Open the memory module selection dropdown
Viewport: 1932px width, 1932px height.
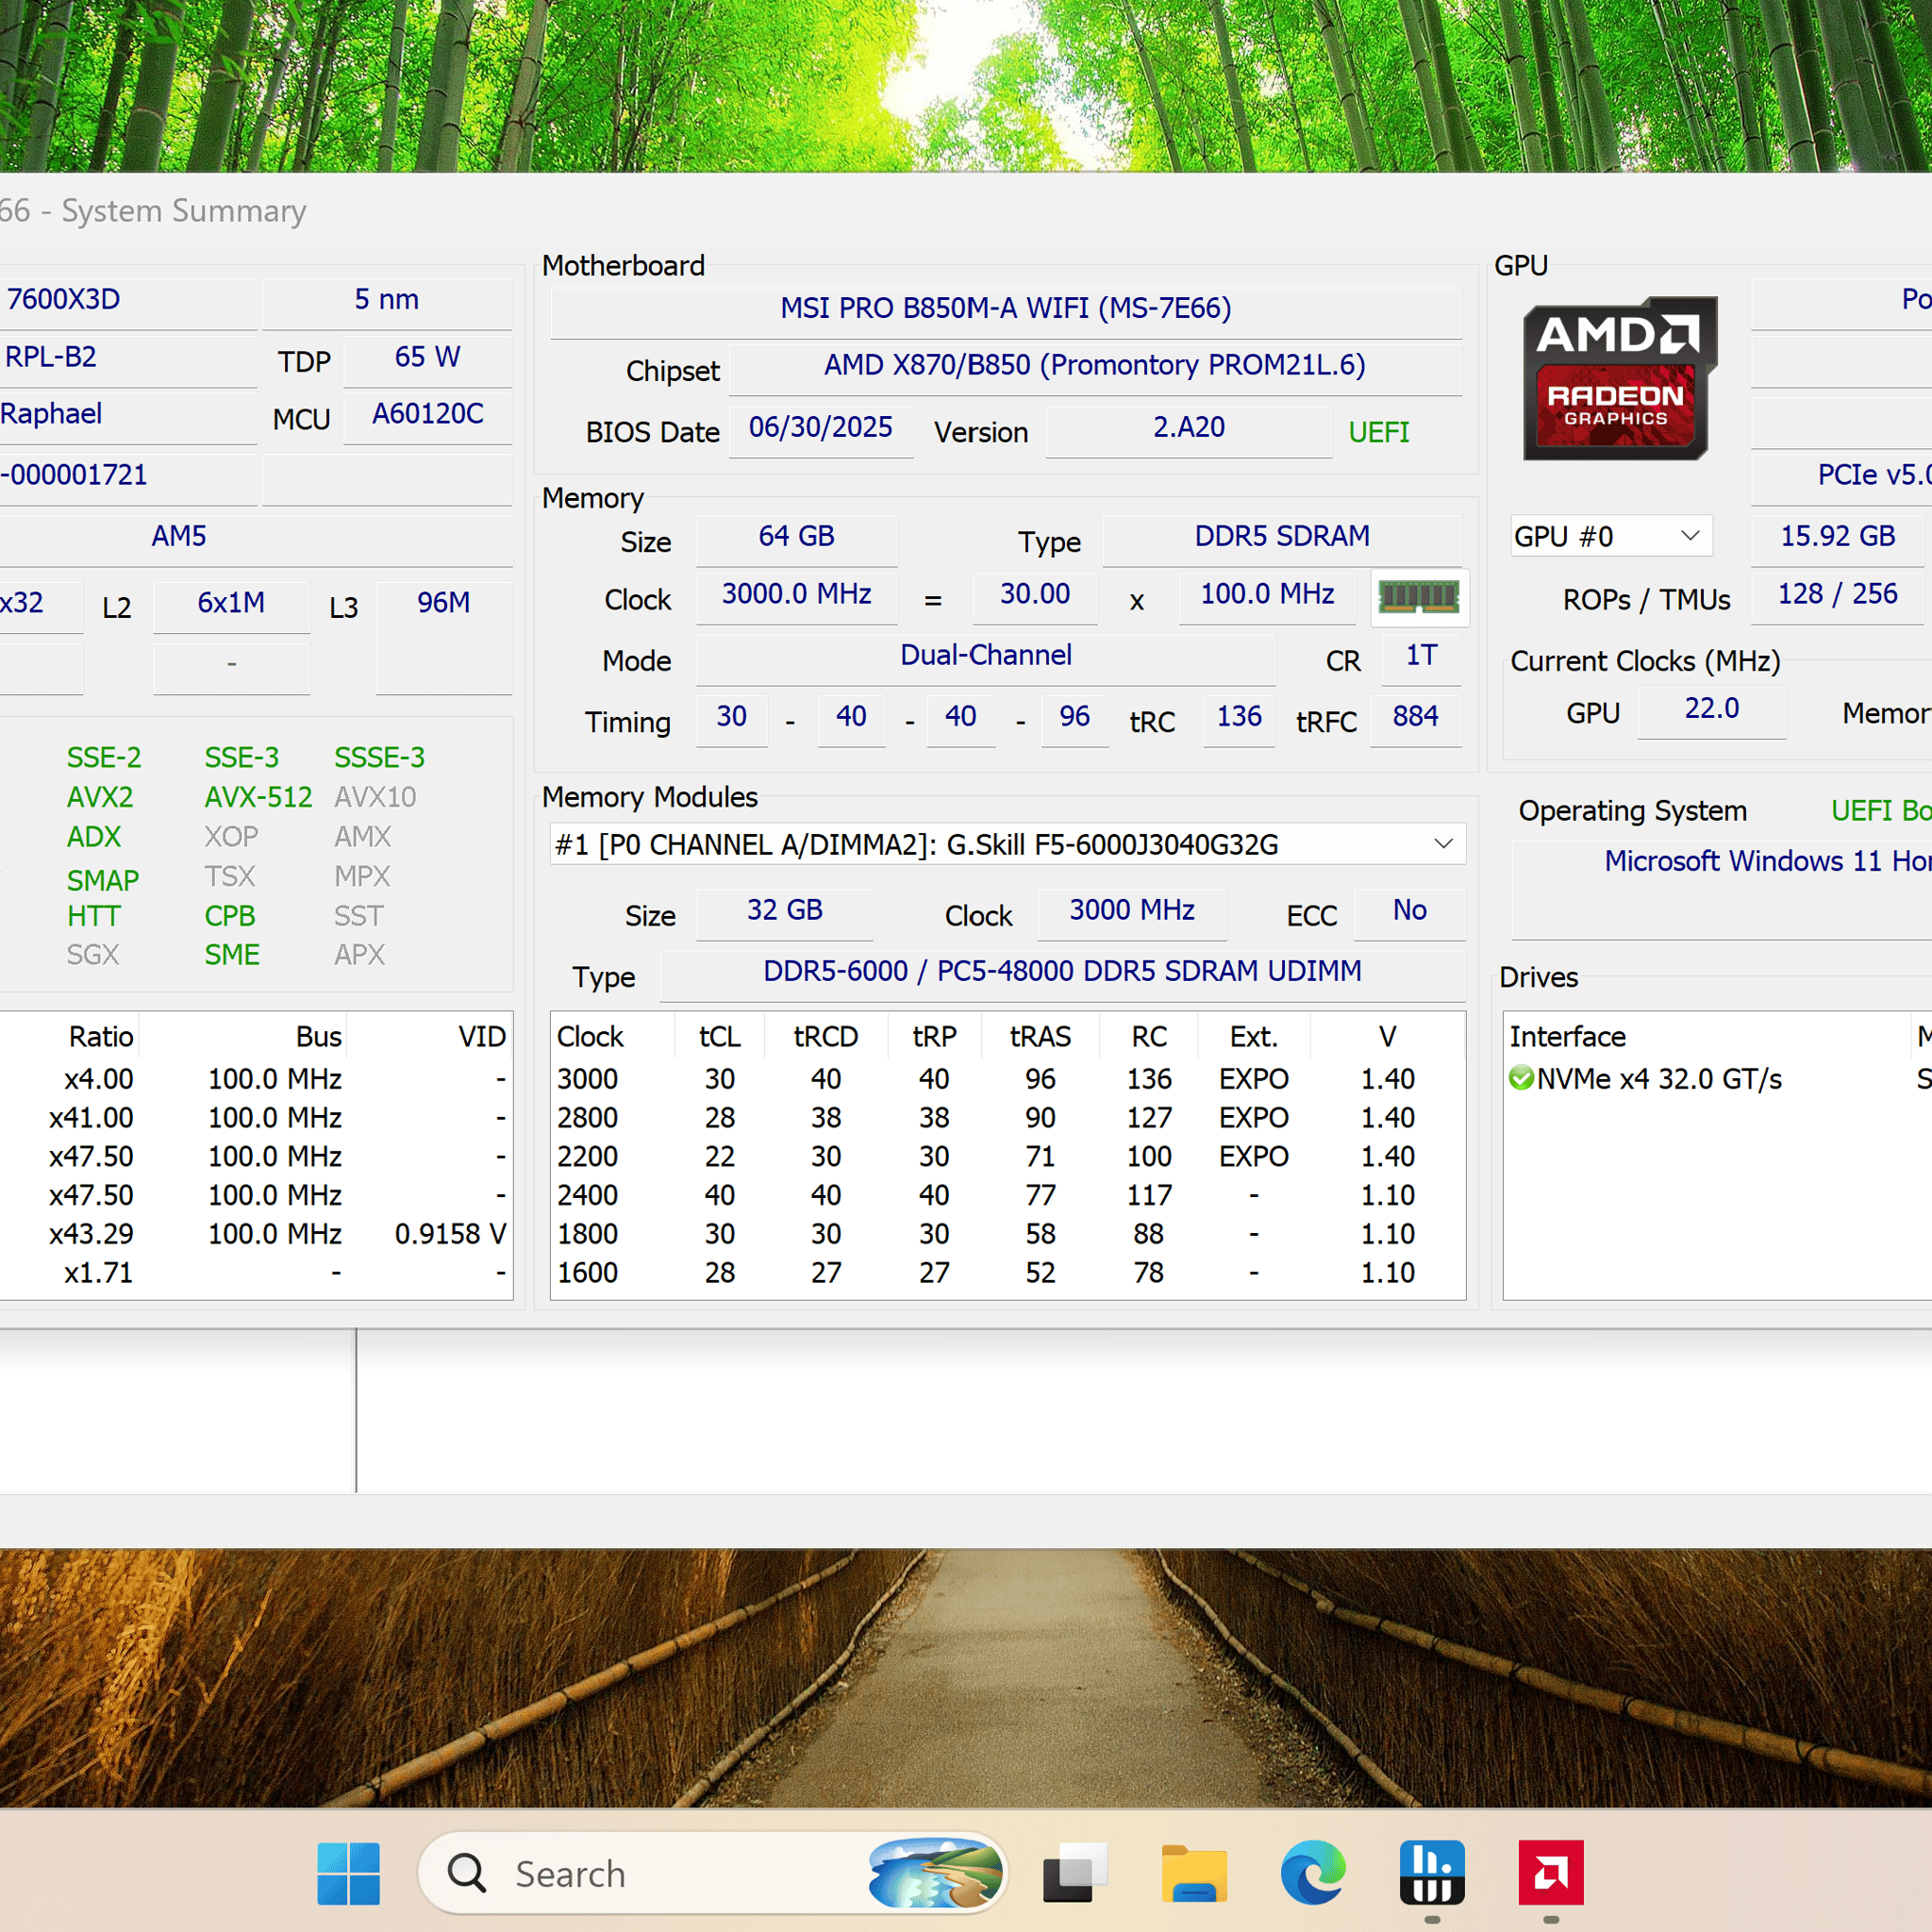[x=1007, y=845]
